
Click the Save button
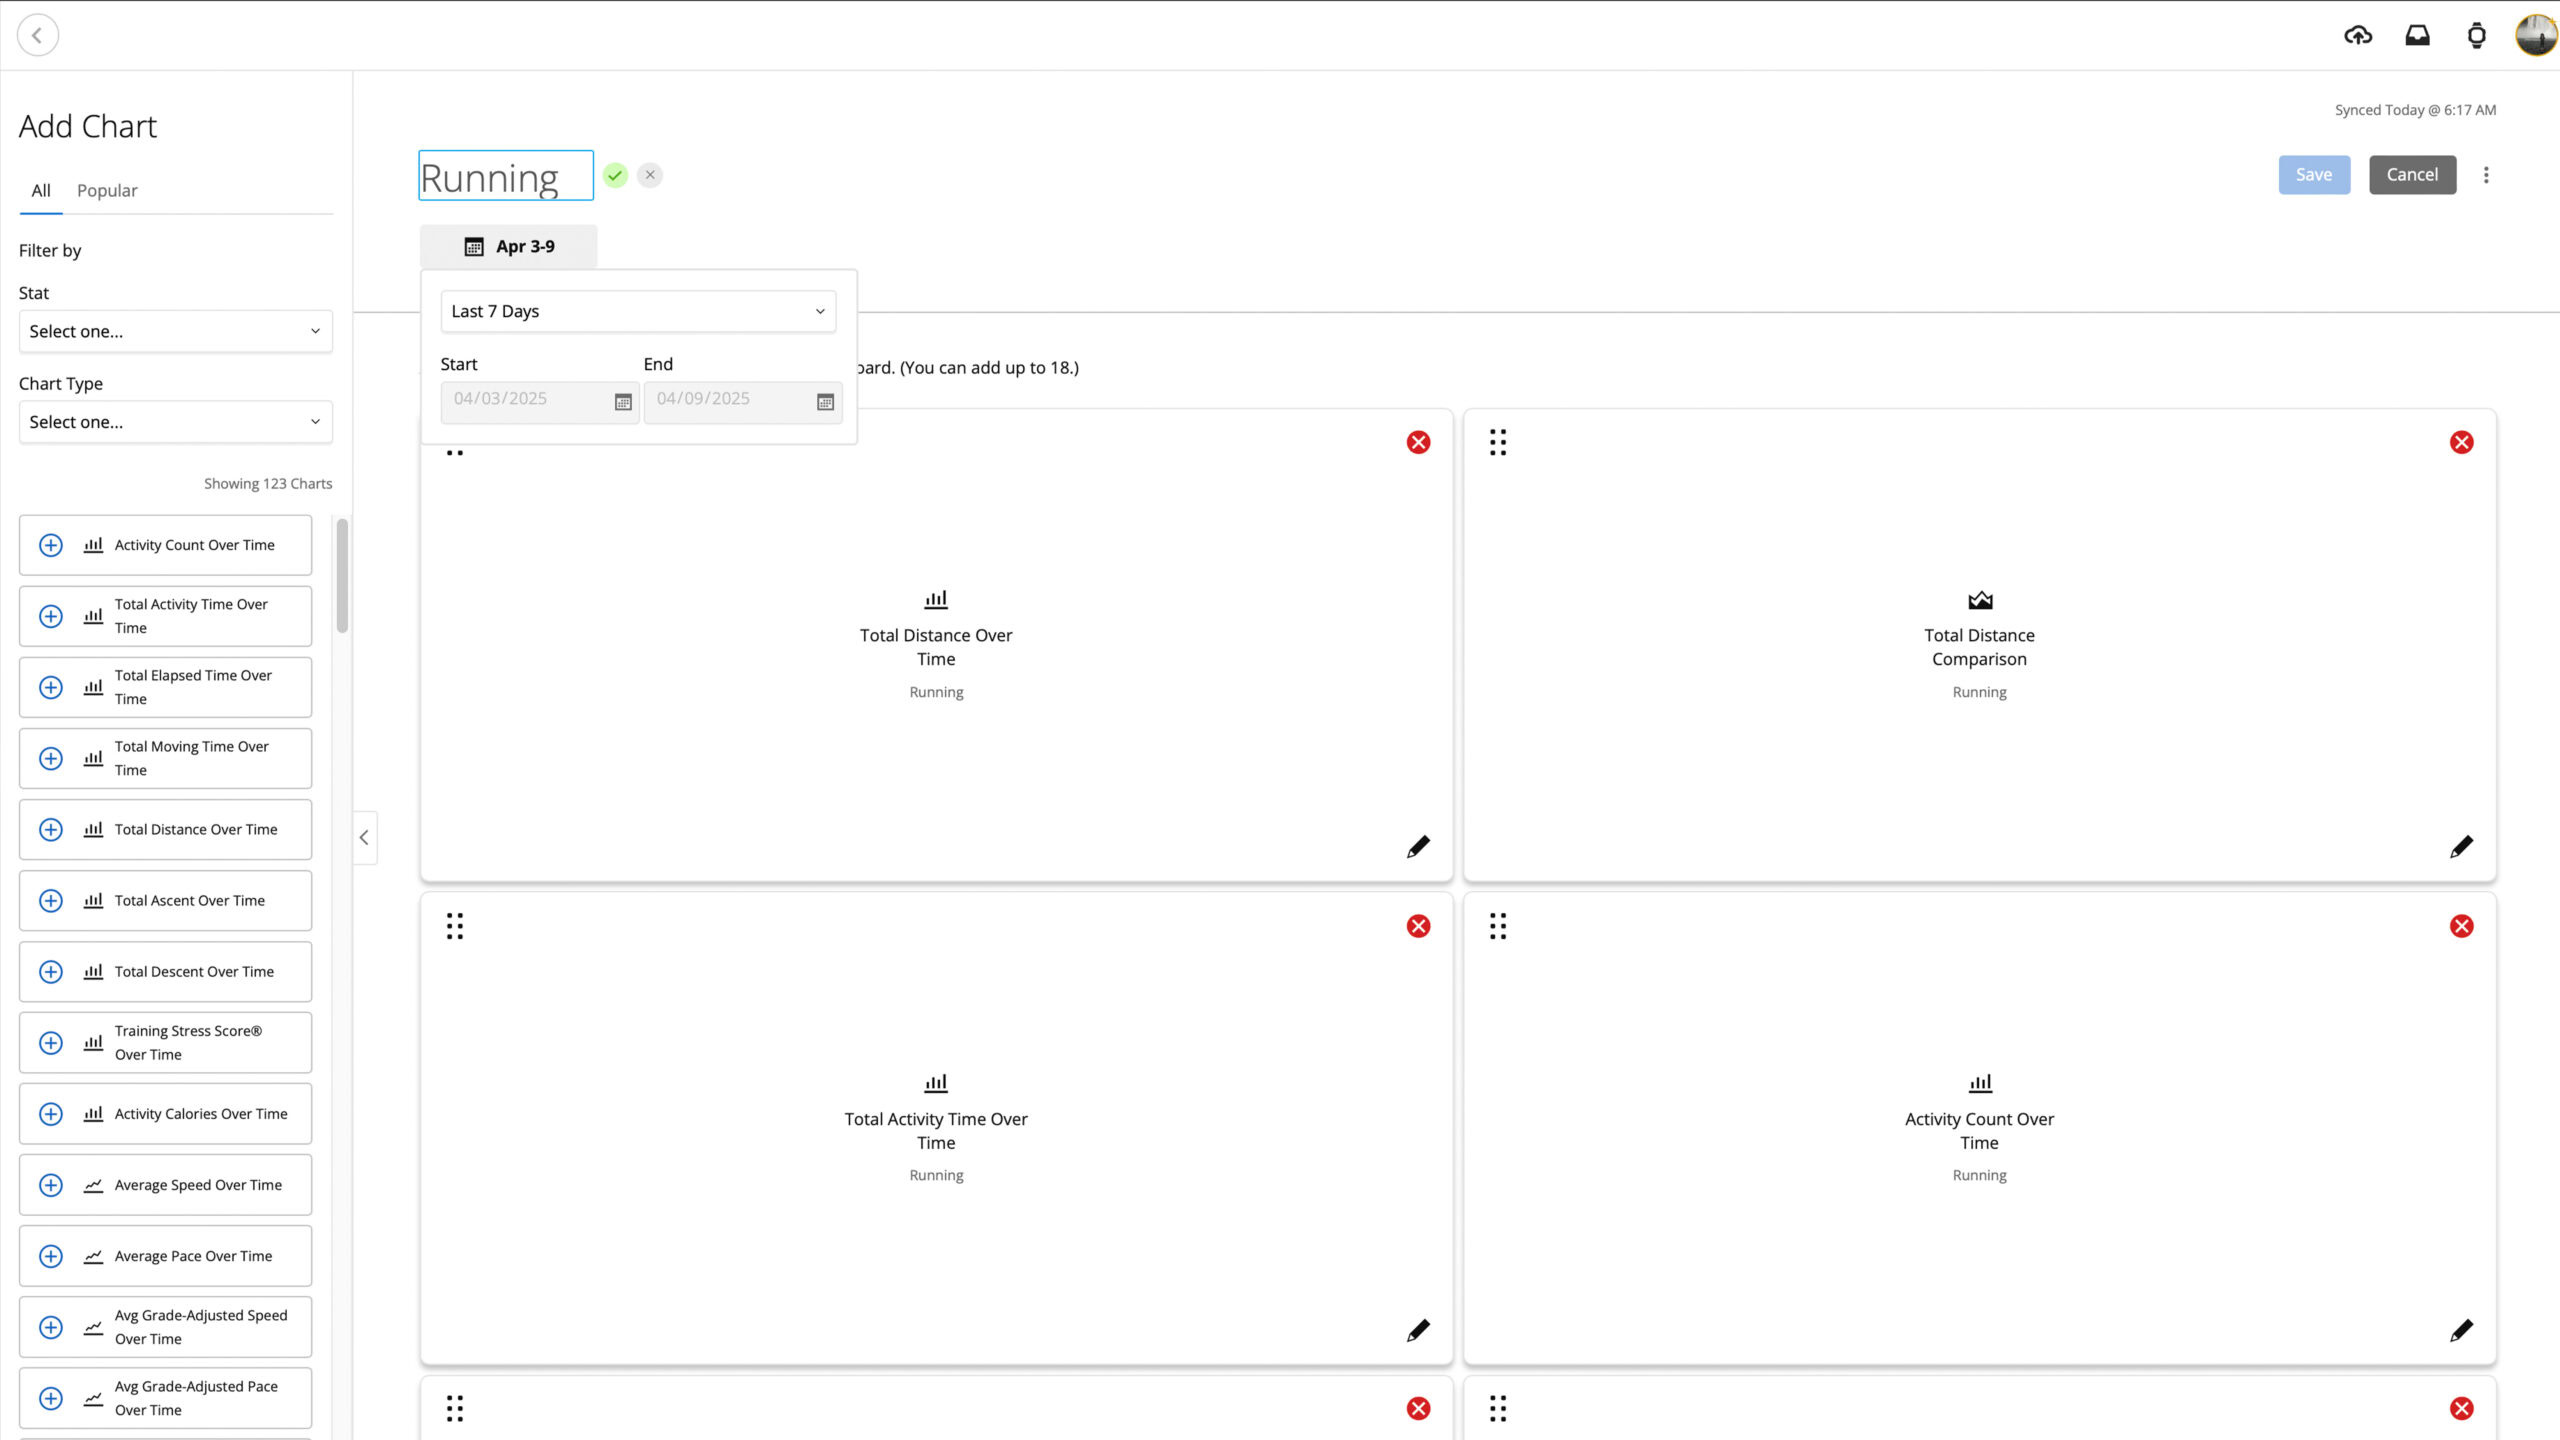[2313, 175]
